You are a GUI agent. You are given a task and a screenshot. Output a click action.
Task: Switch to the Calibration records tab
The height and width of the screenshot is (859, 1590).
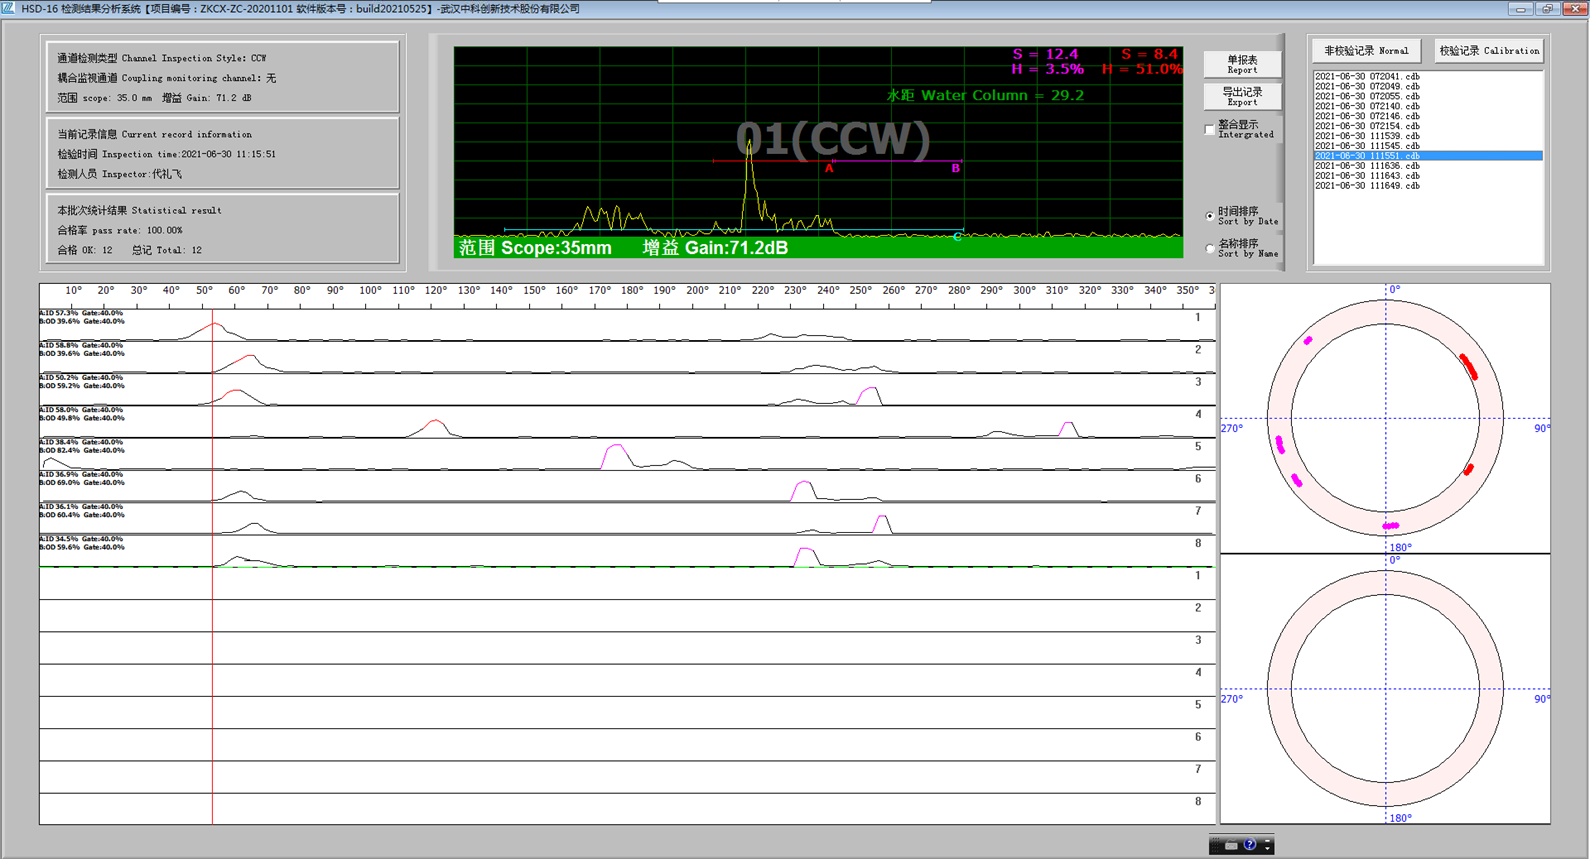coord(1488,51)
